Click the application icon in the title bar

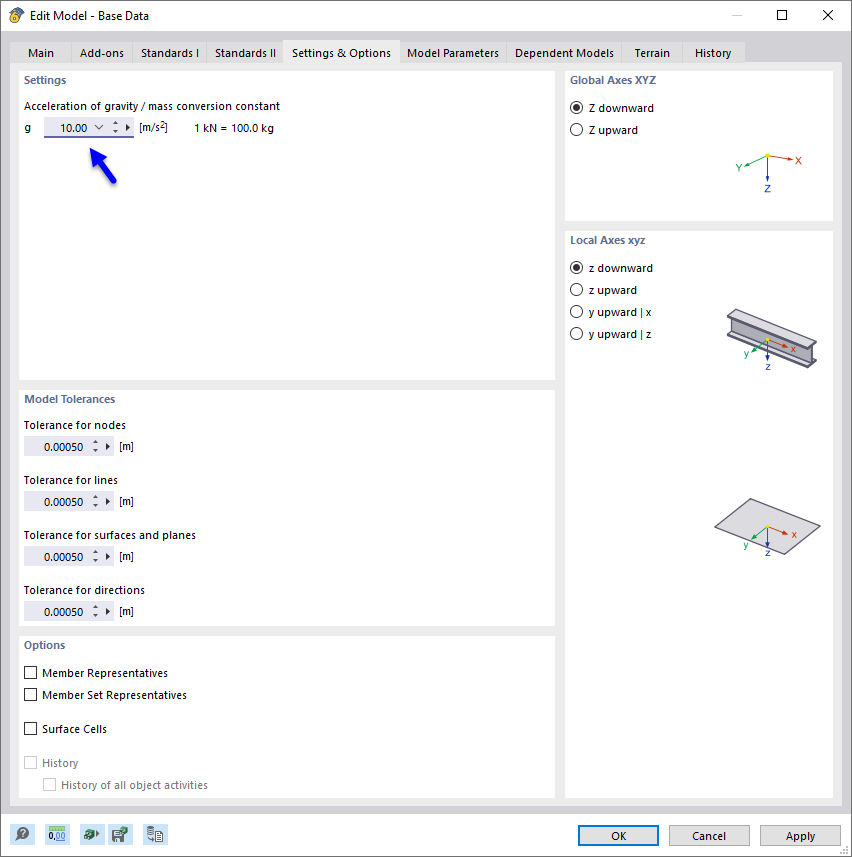(x=16, y=15)
